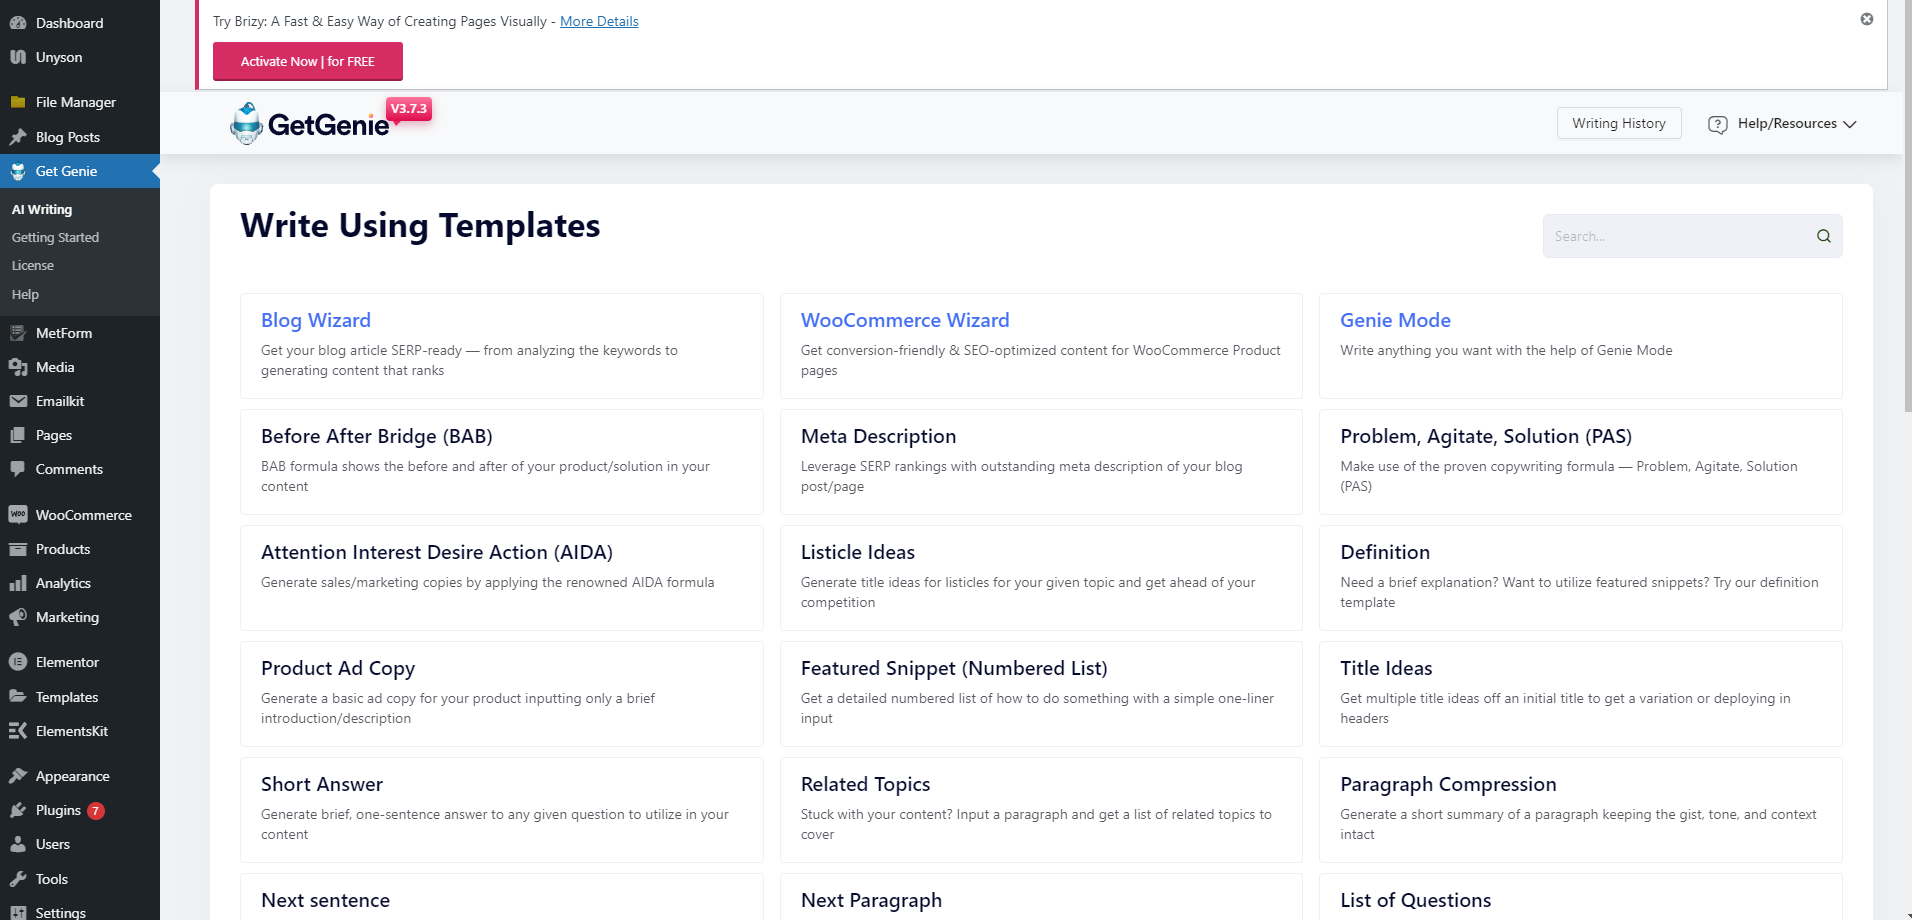Screen dimensions: 1912x920
Task: Select the Attention Interest Desire Action (AIDA) template
Action: (502, 578)
